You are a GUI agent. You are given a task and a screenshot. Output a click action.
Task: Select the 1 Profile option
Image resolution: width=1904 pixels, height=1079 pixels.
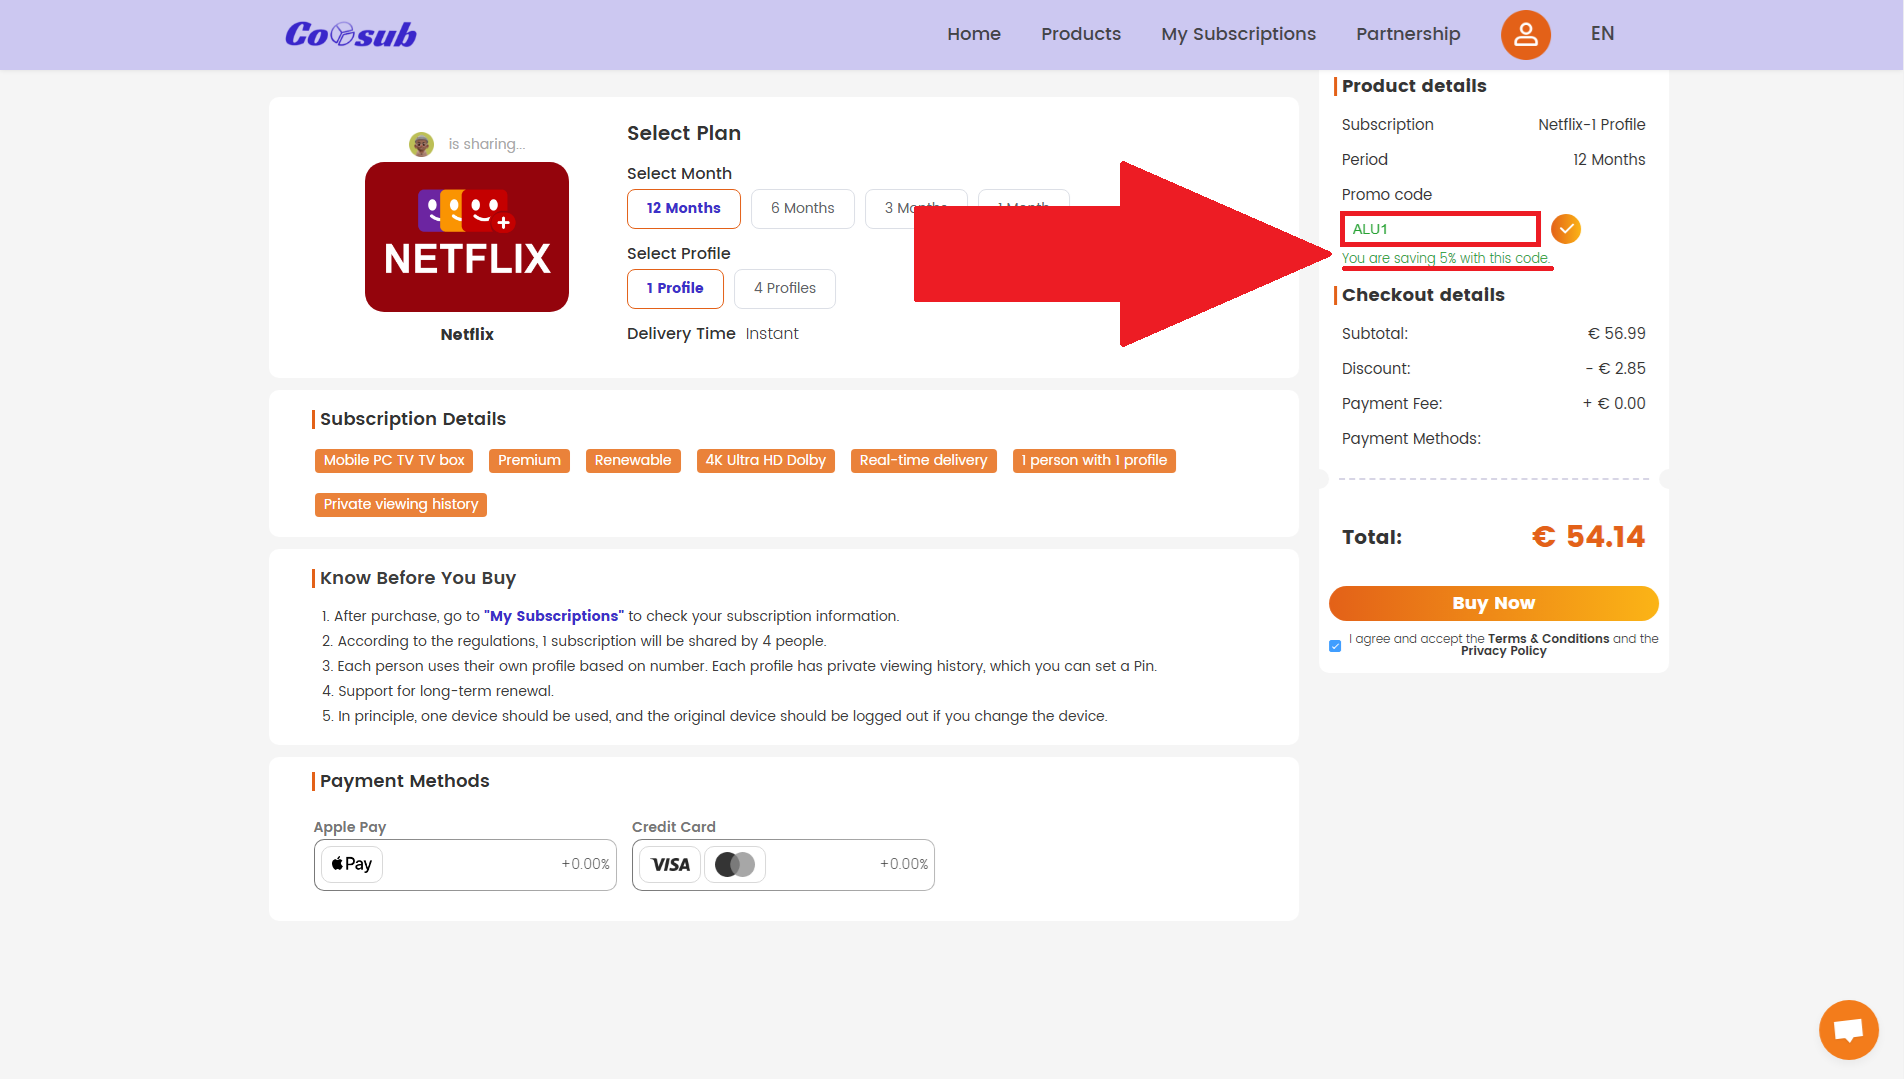pos(675,289)
